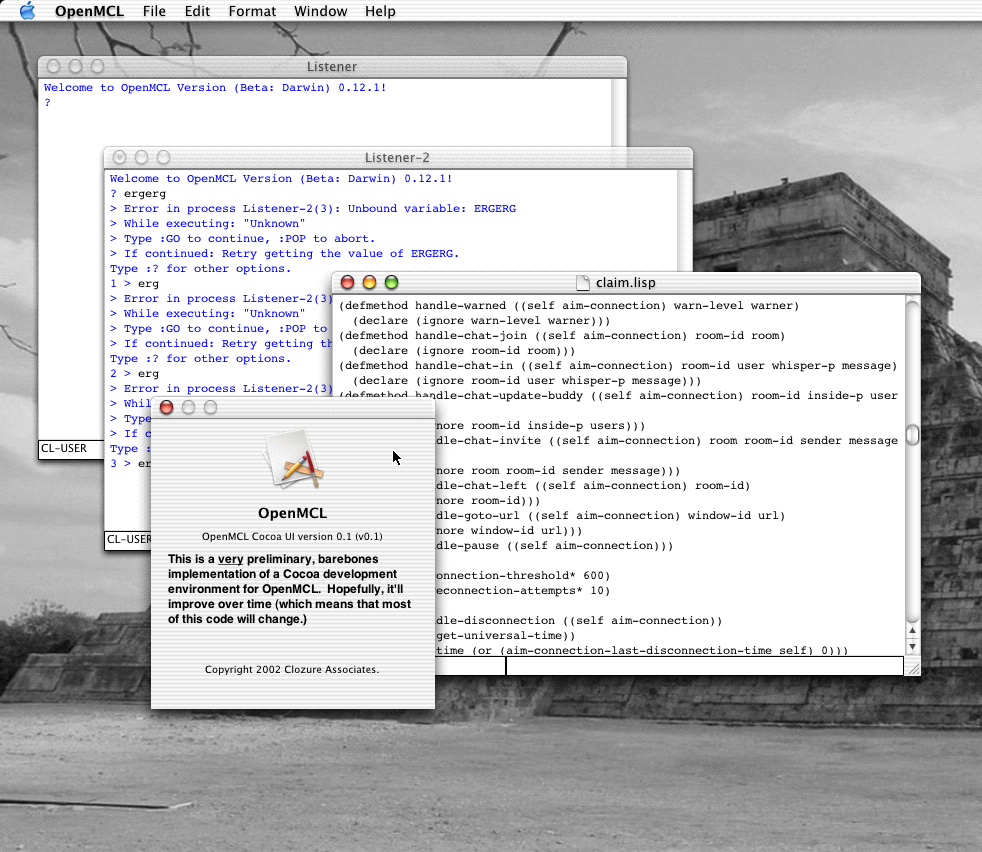Image resolution: width=982 pixels, height=852 pixels.
Task: Open the Format menu
Action: coord(252,11)
